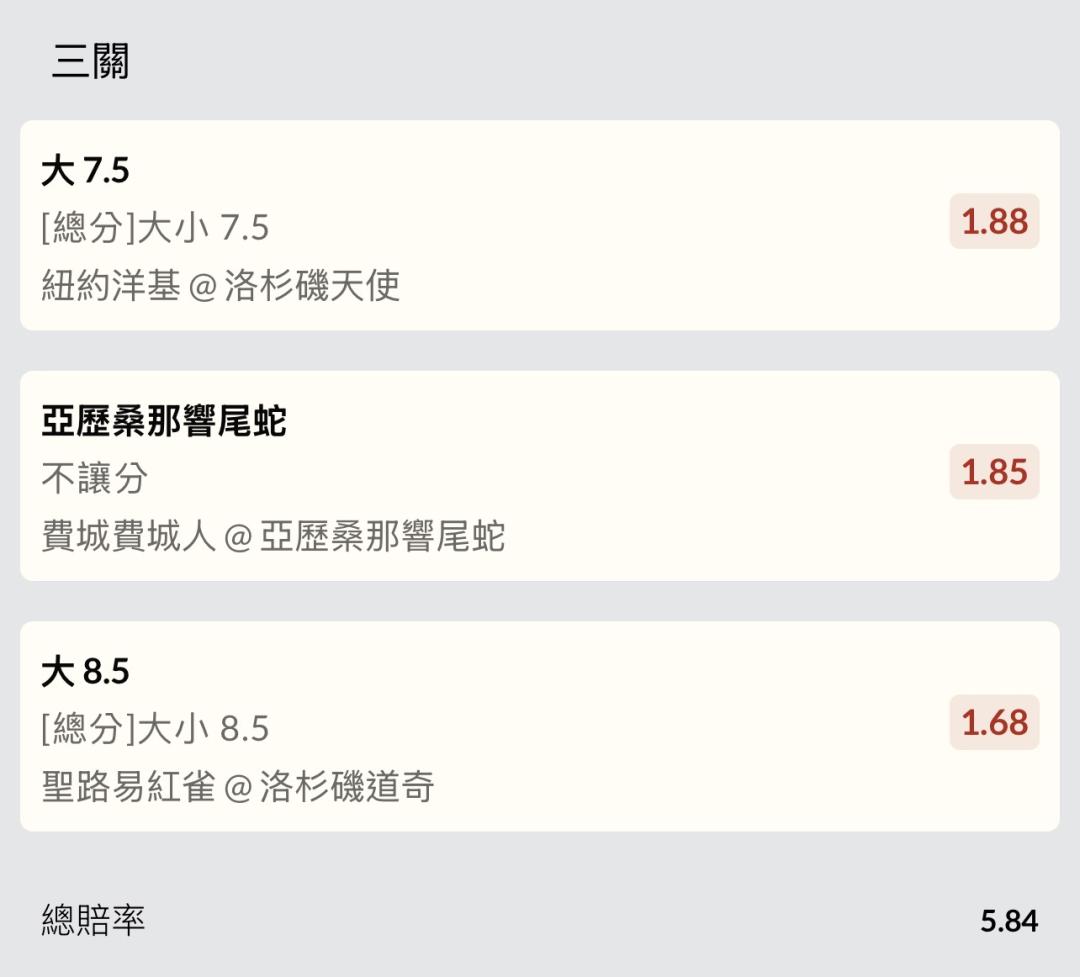1080x977 pixels.
Task: Open the first bet card (Yankees game)
Action: [x=540, y=225]
